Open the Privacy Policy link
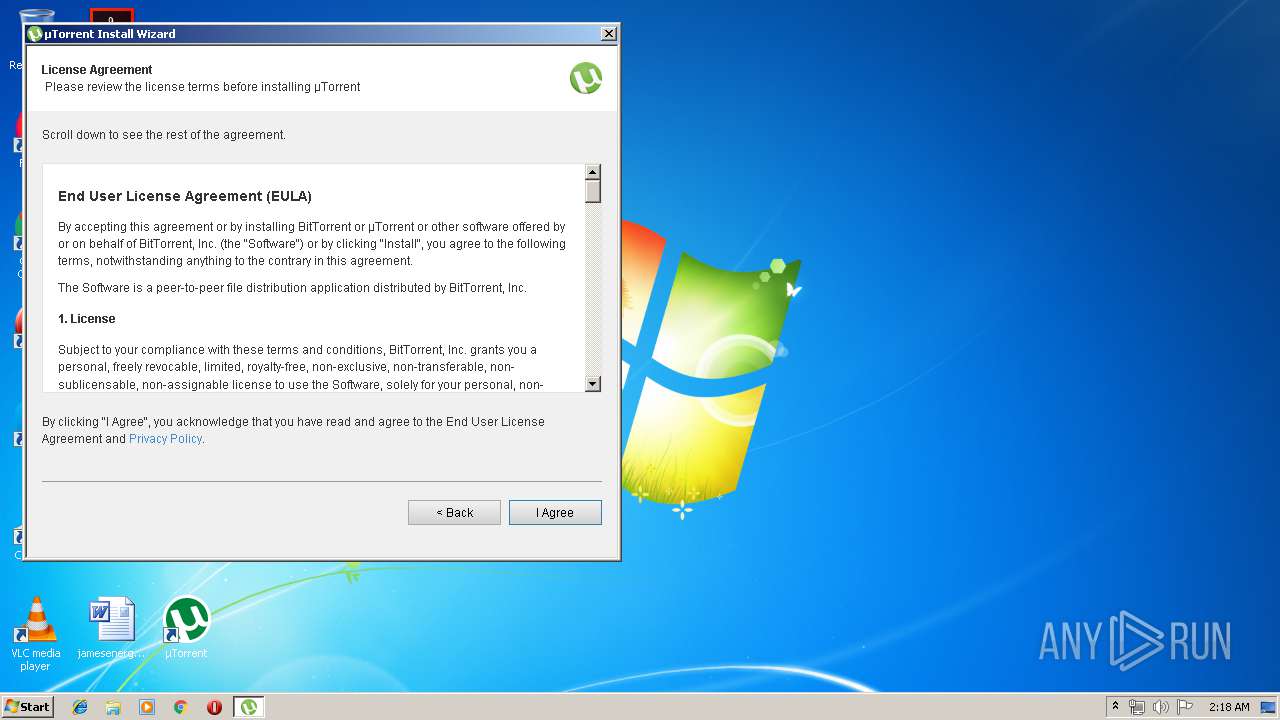Screen dimensions: 1280x720 pyautogui.click(x=165, y=439)
